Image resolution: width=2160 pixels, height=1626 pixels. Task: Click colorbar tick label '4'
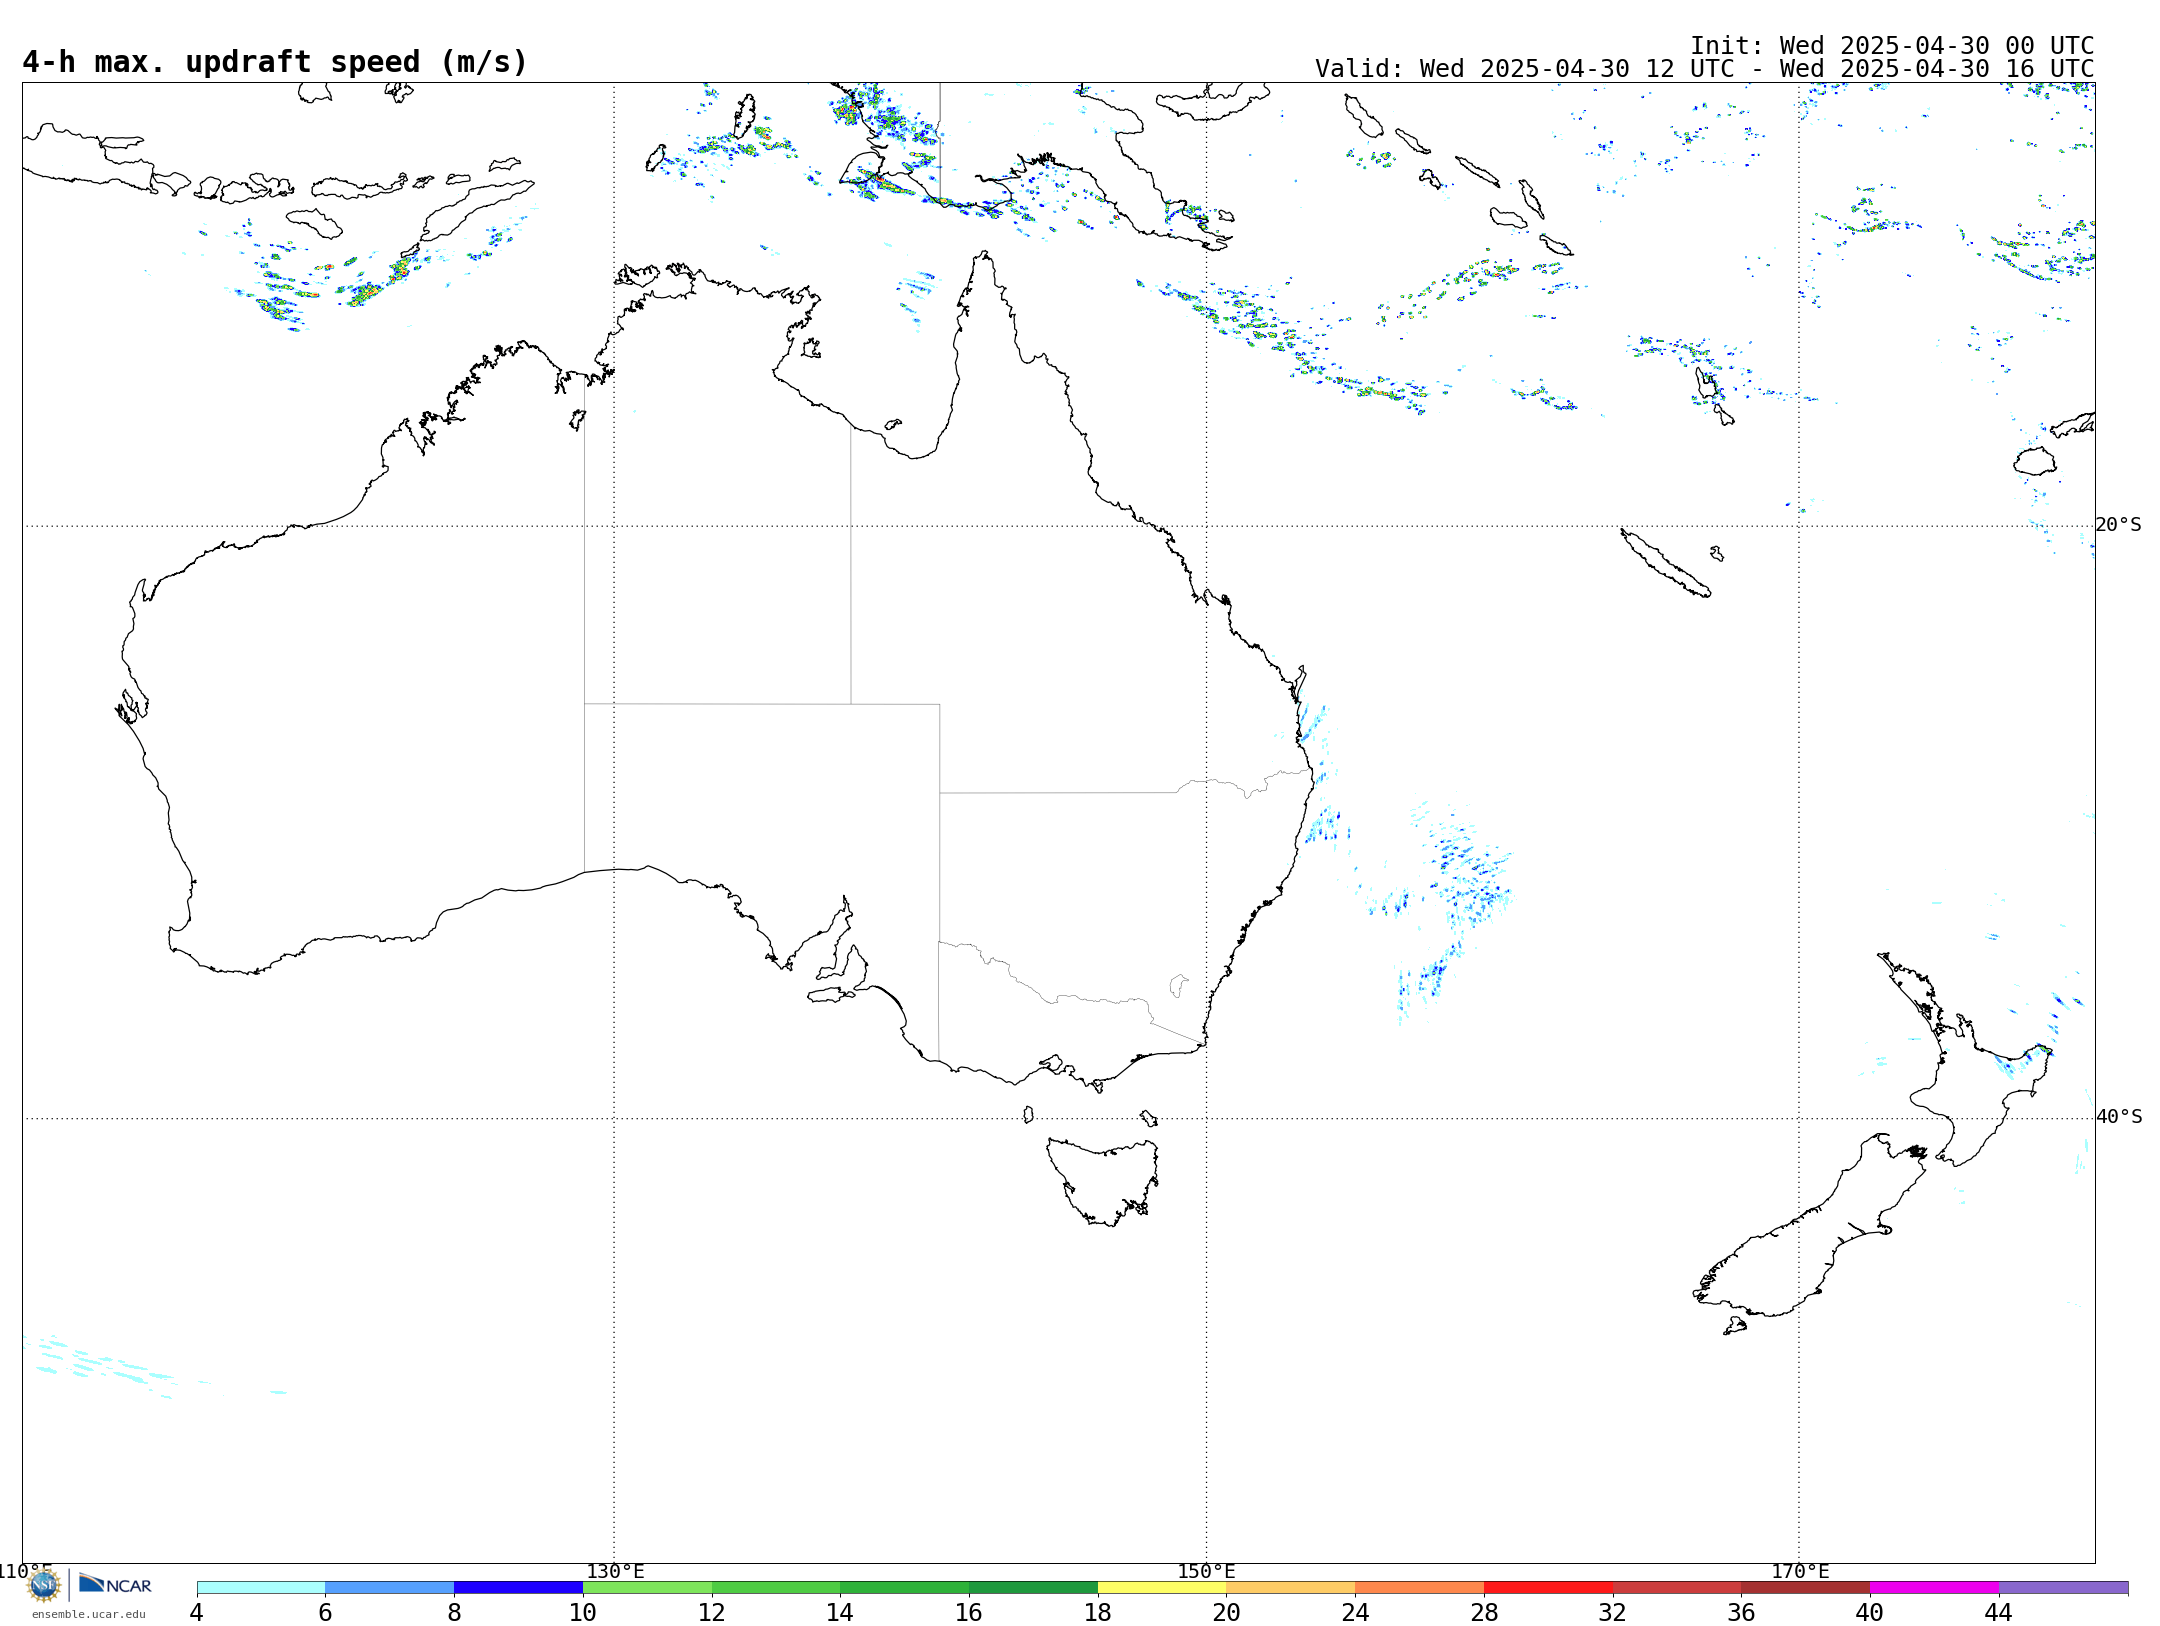[197, 1613]
